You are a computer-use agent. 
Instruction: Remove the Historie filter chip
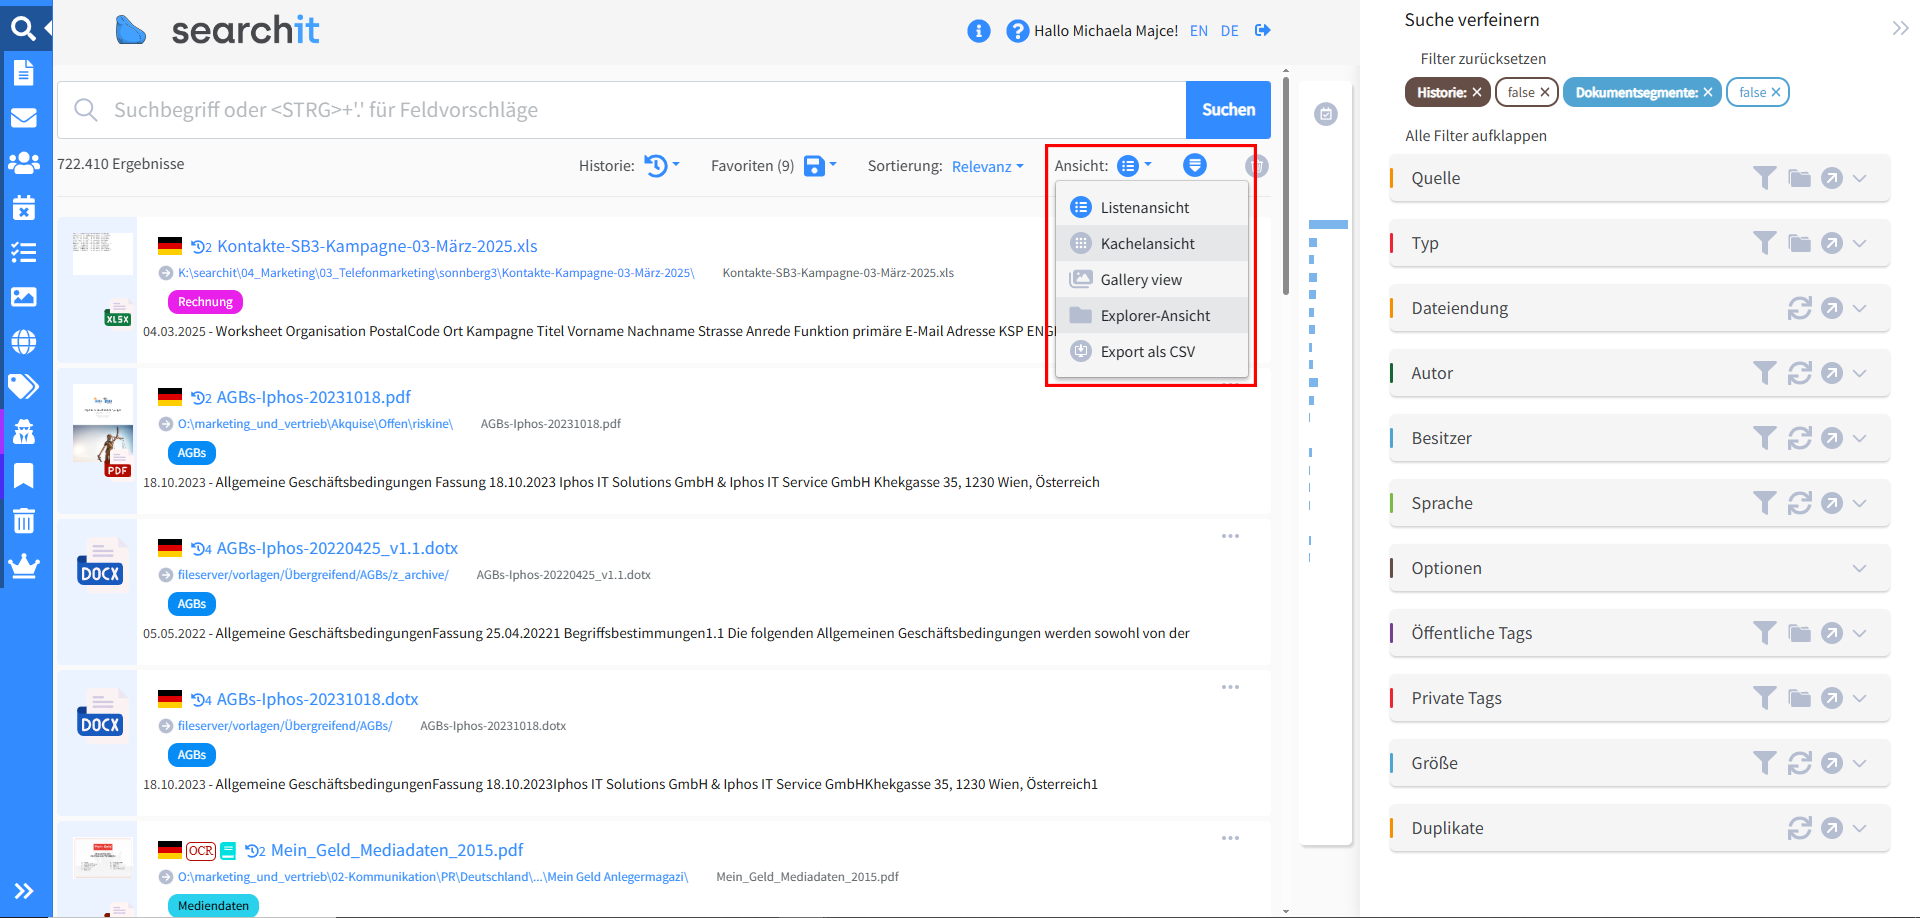(1477, 93)
